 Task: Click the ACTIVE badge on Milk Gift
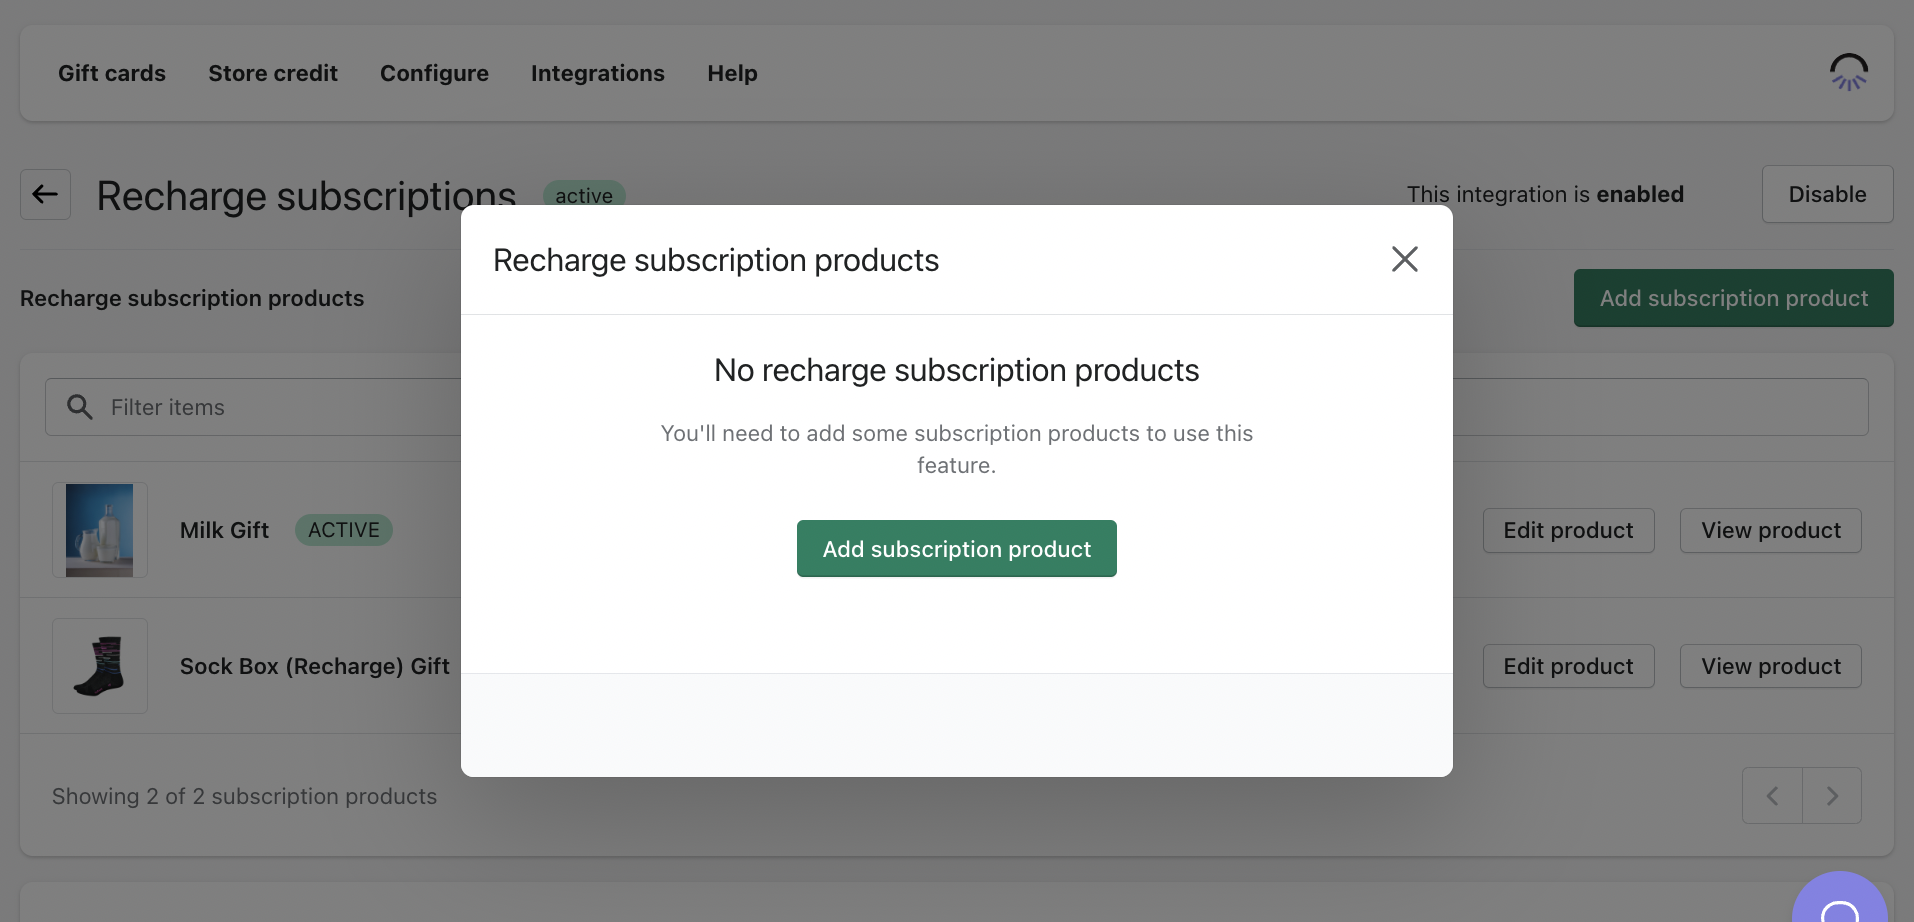coord(344,530)
